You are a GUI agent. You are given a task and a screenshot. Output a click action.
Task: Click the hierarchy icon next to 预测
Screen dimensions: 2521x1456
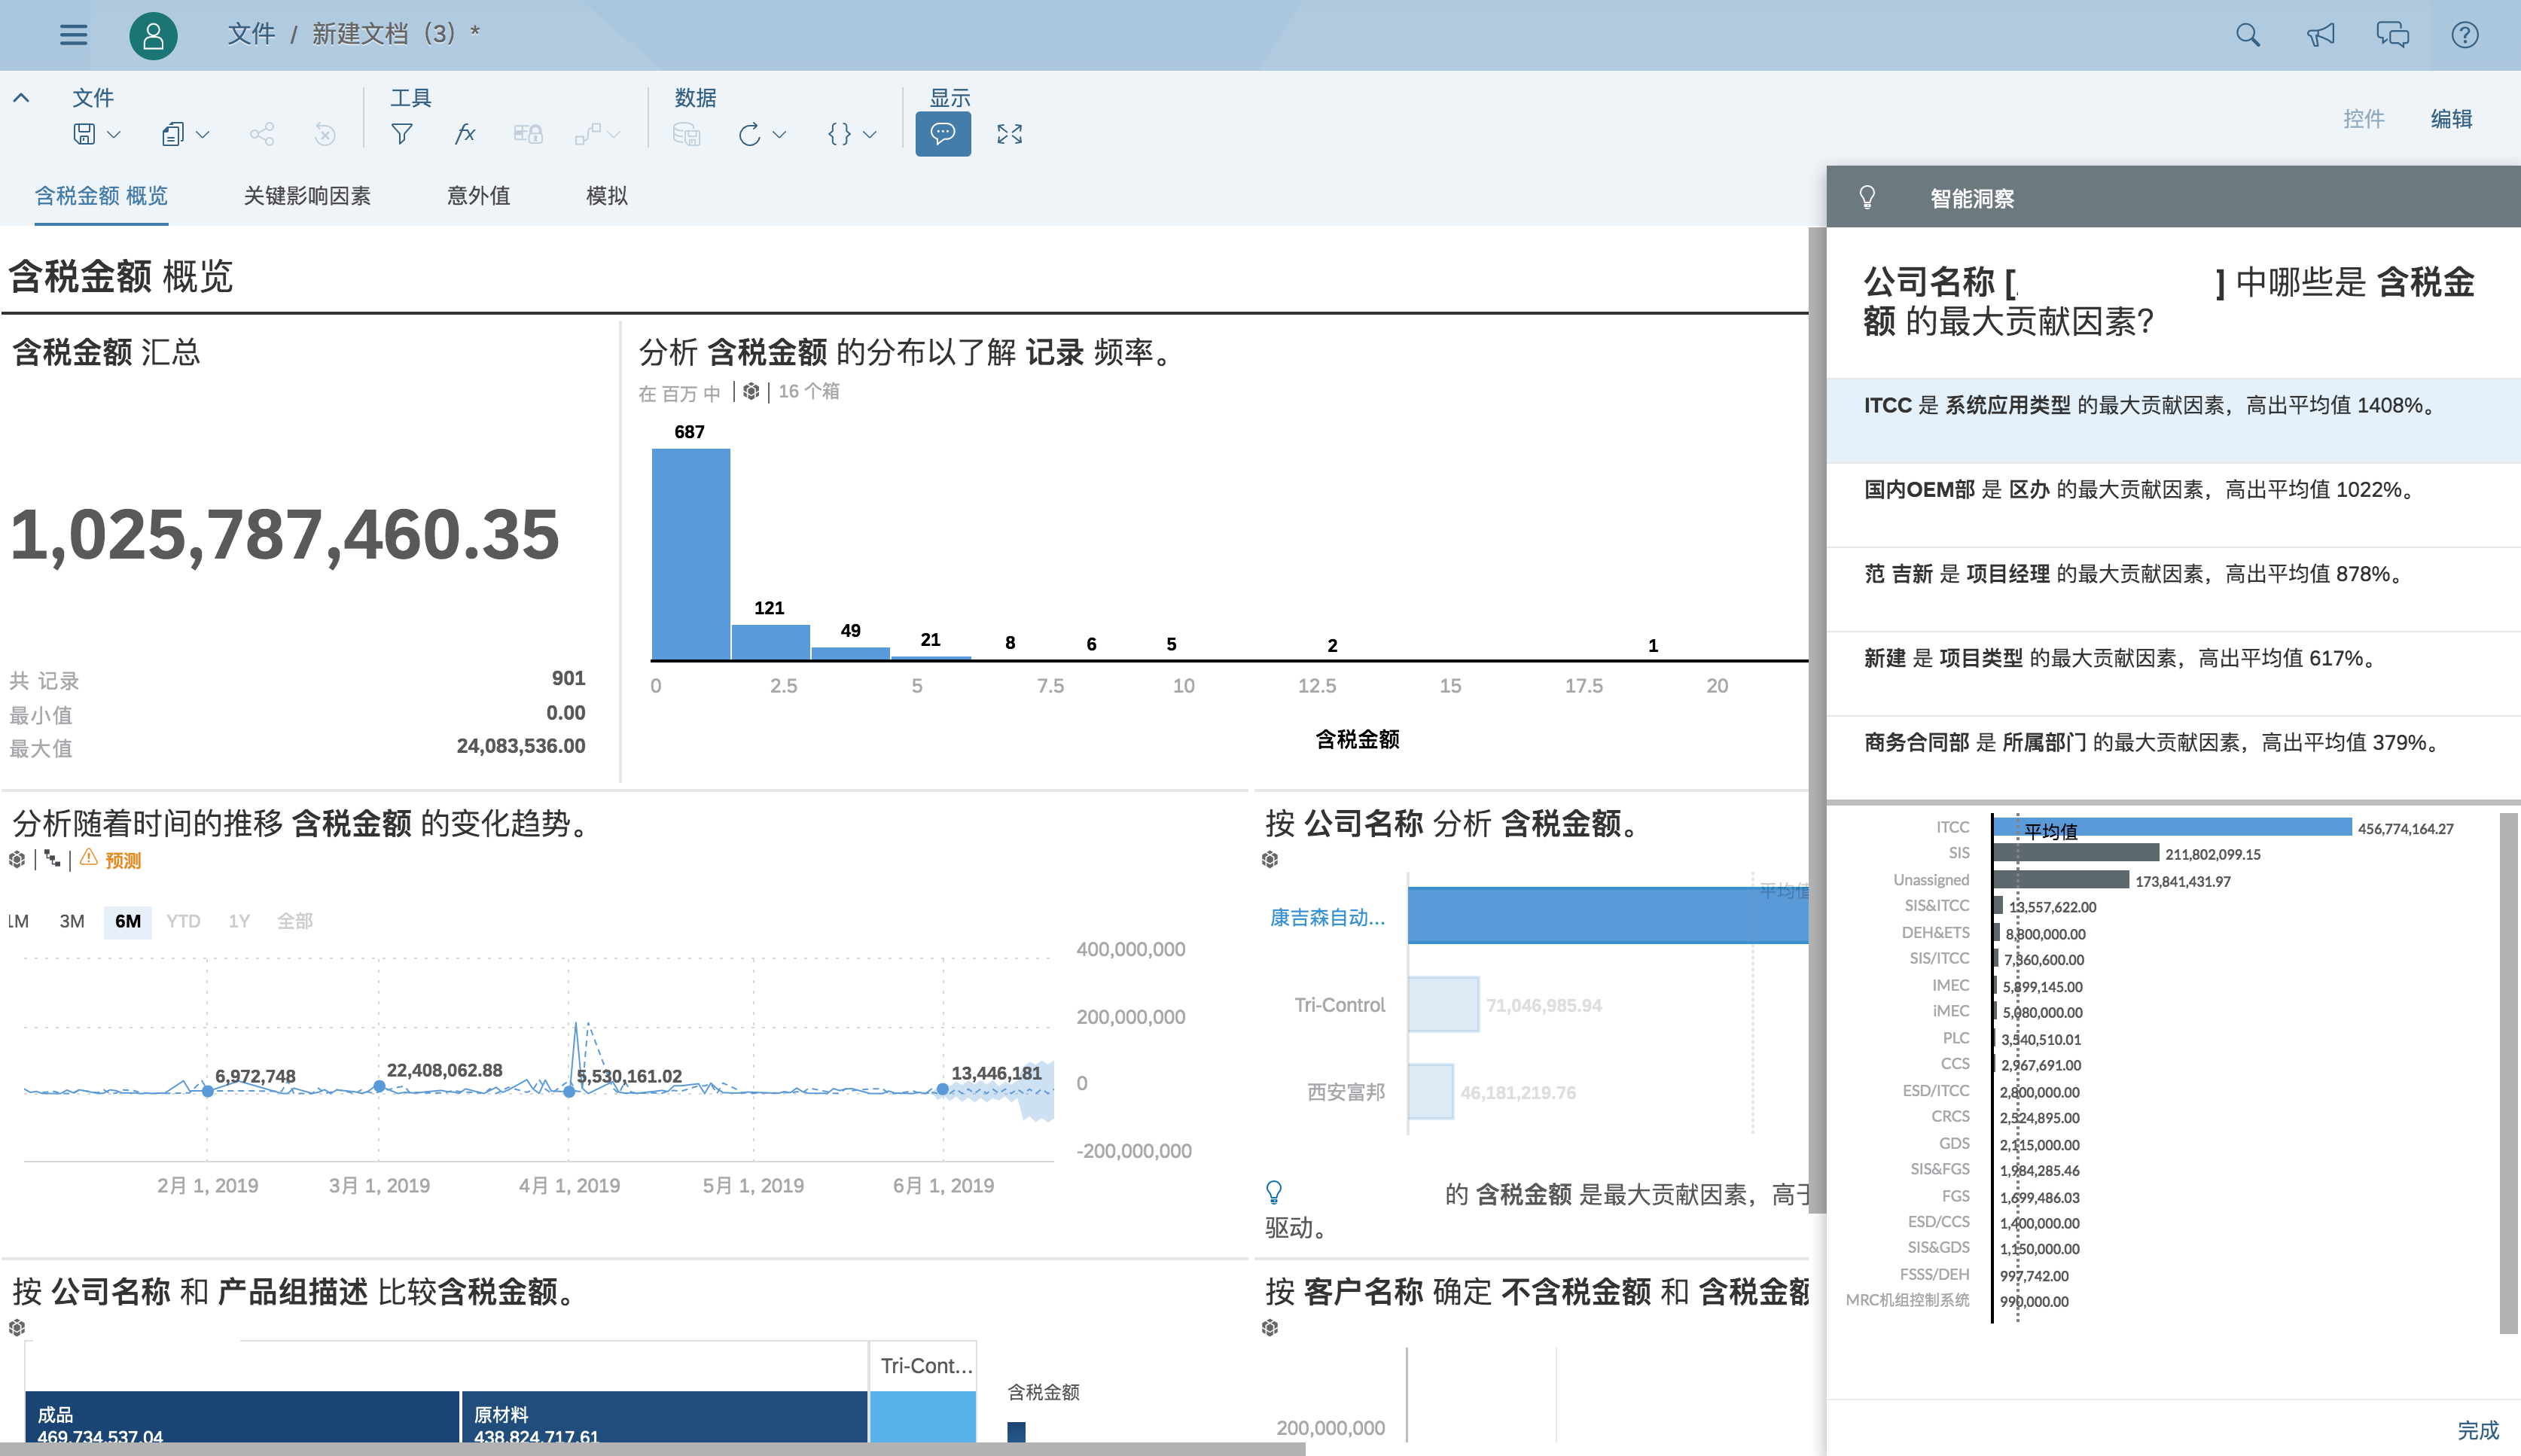click(x=52, y=859)
